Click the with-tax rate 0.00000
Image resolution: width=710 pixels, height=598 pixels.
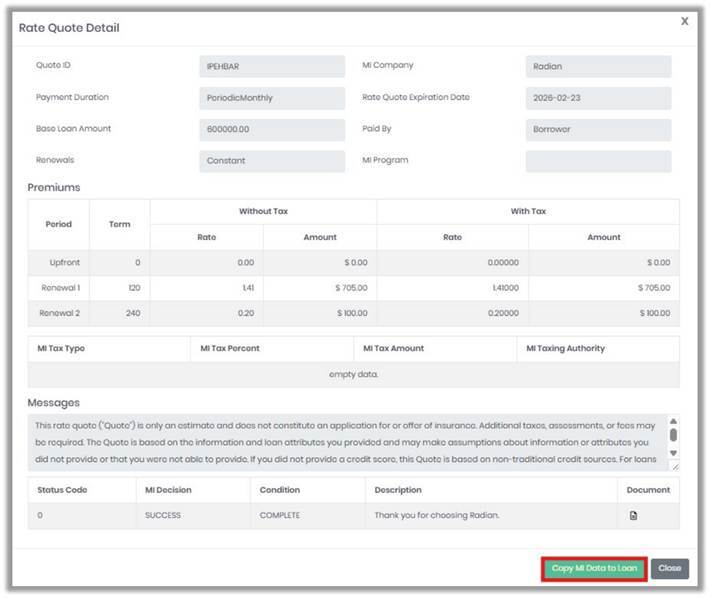click(503, 263)
